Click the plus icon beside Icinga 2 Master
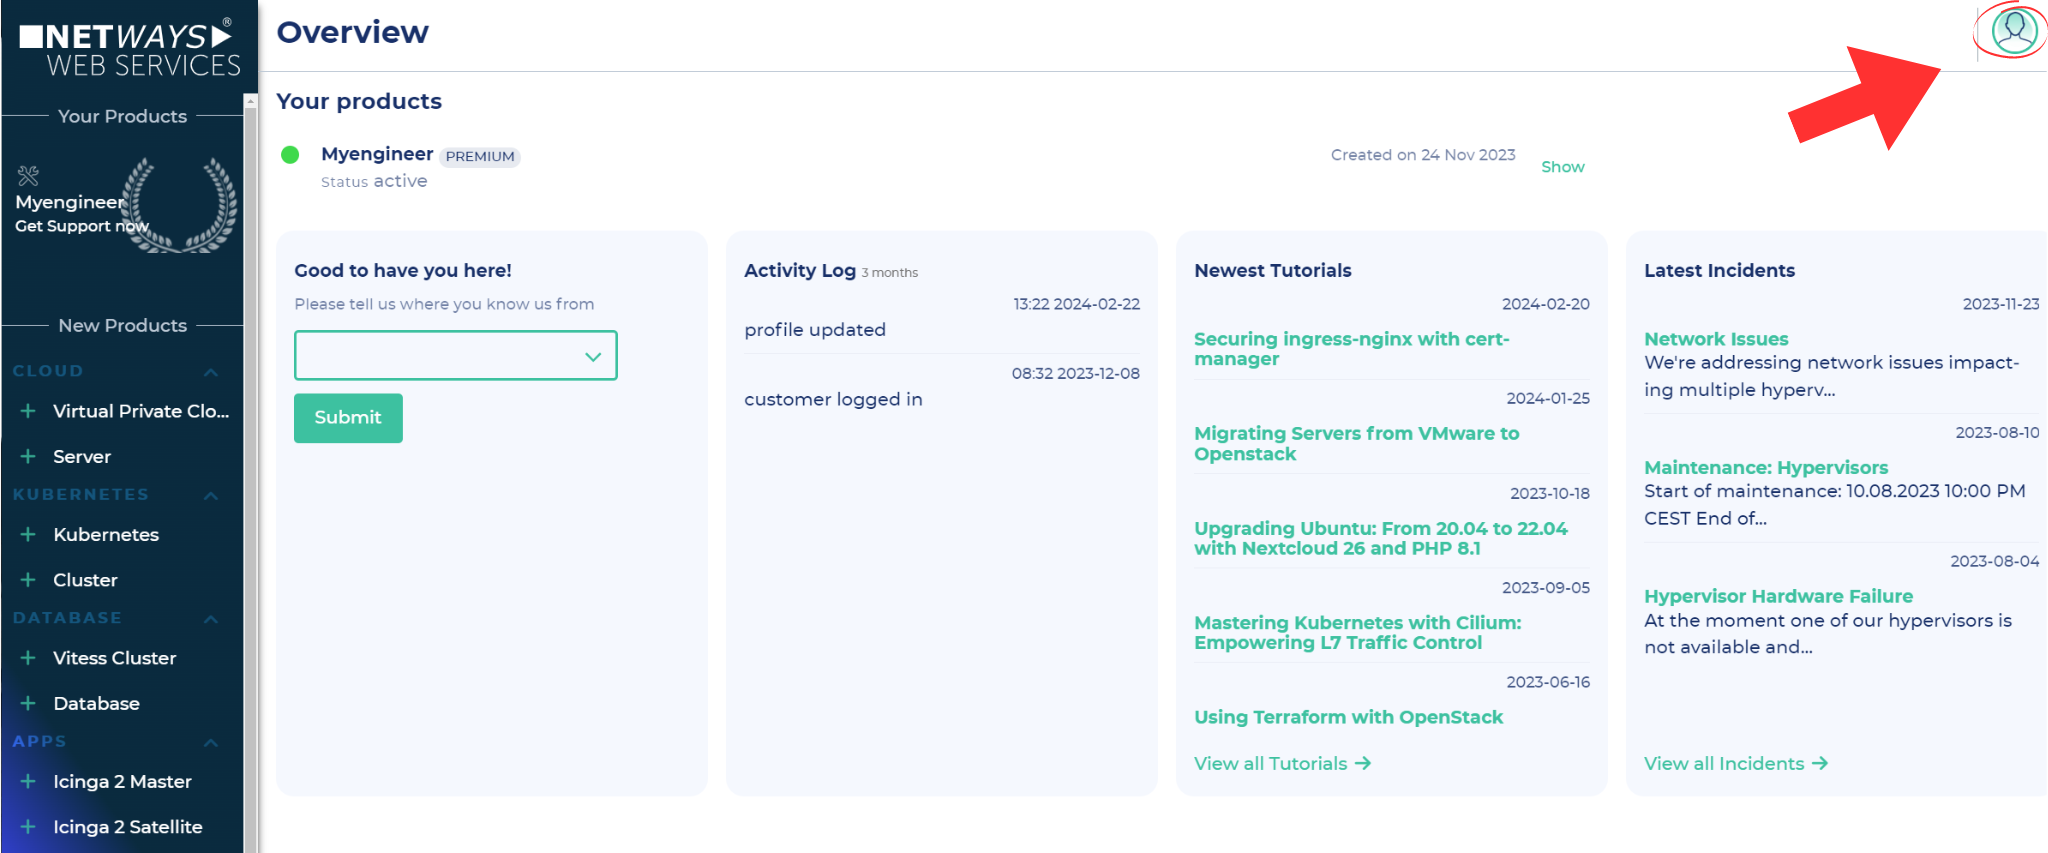This screenshot has width=2048, height=853. click(x=29, y=782)
